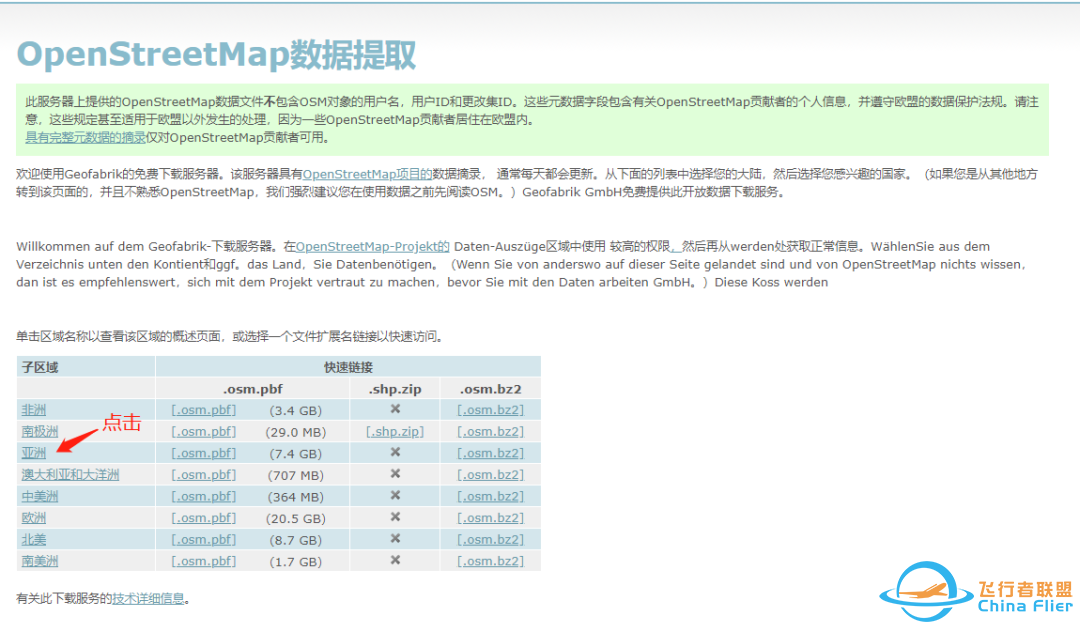Open the 非洲 region link
Screen dimensions: 1080x632
[x=33, y=410]
